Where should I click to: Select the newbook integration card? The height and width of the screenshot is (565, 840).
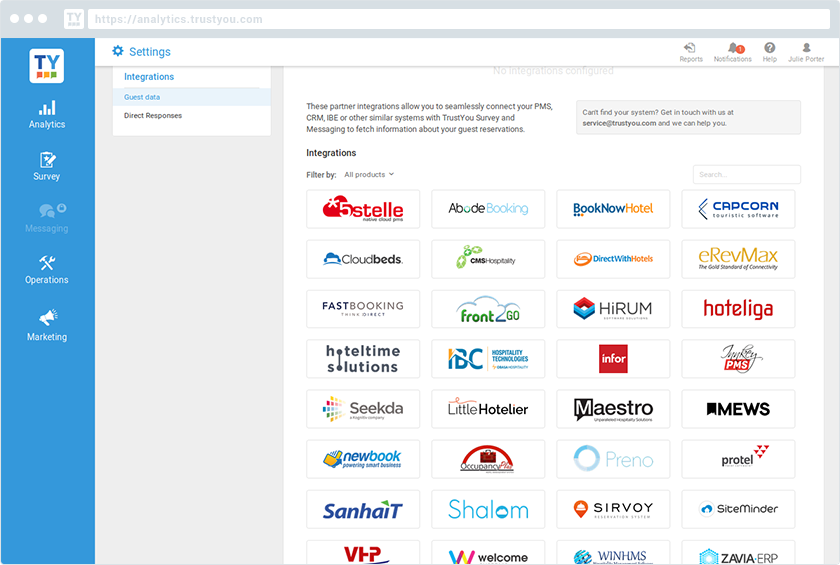363,459
